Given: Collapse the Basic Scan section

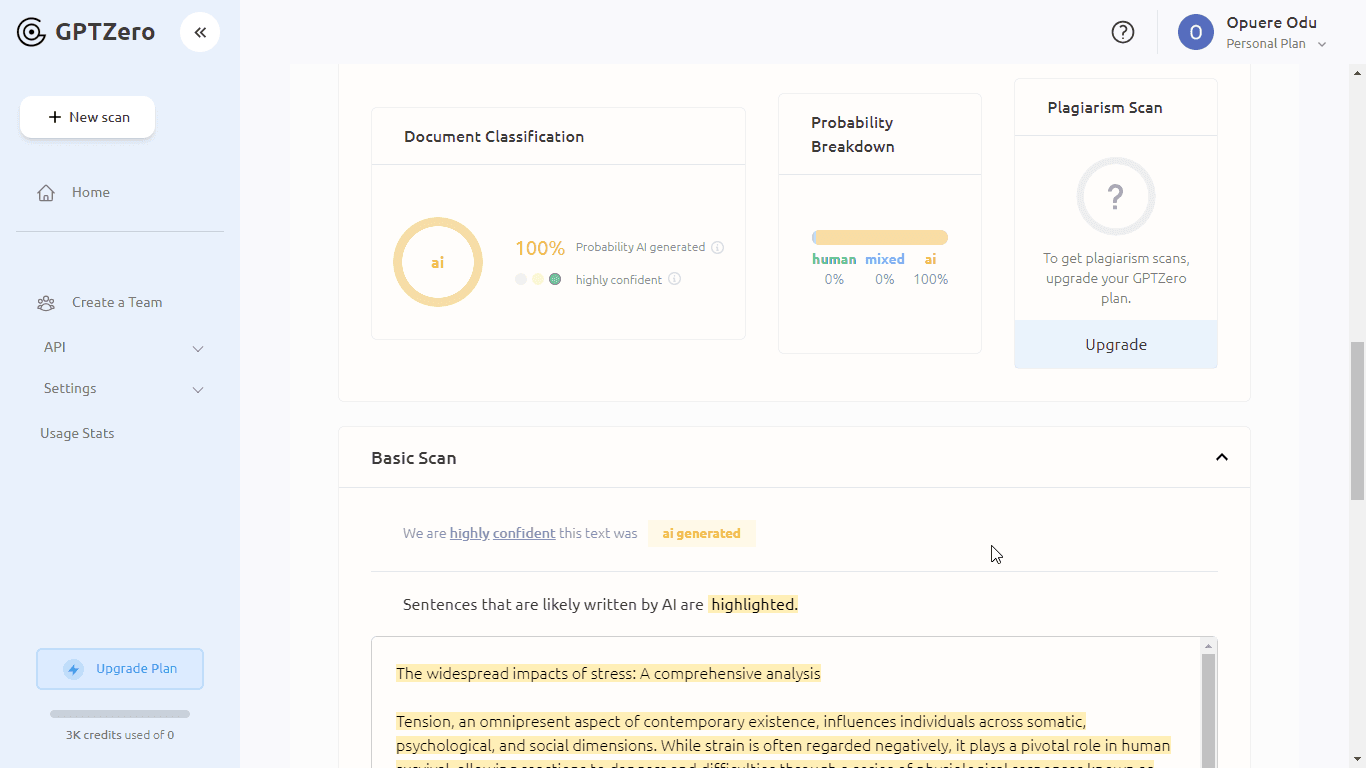Looking at the screenshot, I should [x=1222, y=457].
